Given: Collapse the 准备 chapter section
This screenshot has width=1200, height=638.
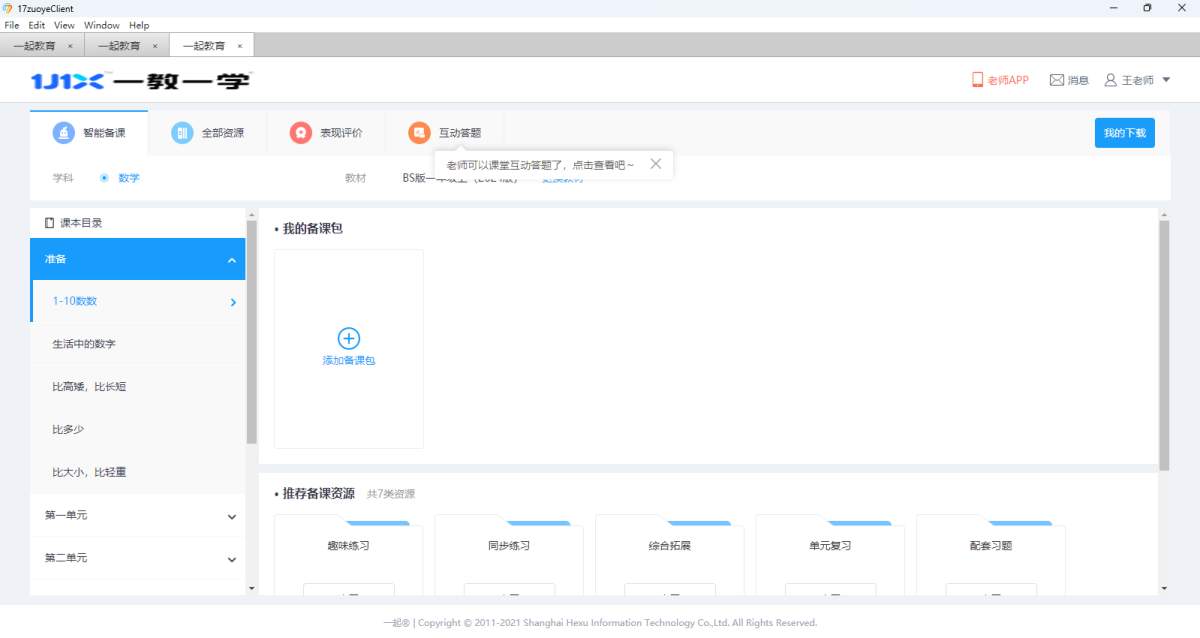Looking at the screenshot, I should 232,260.
